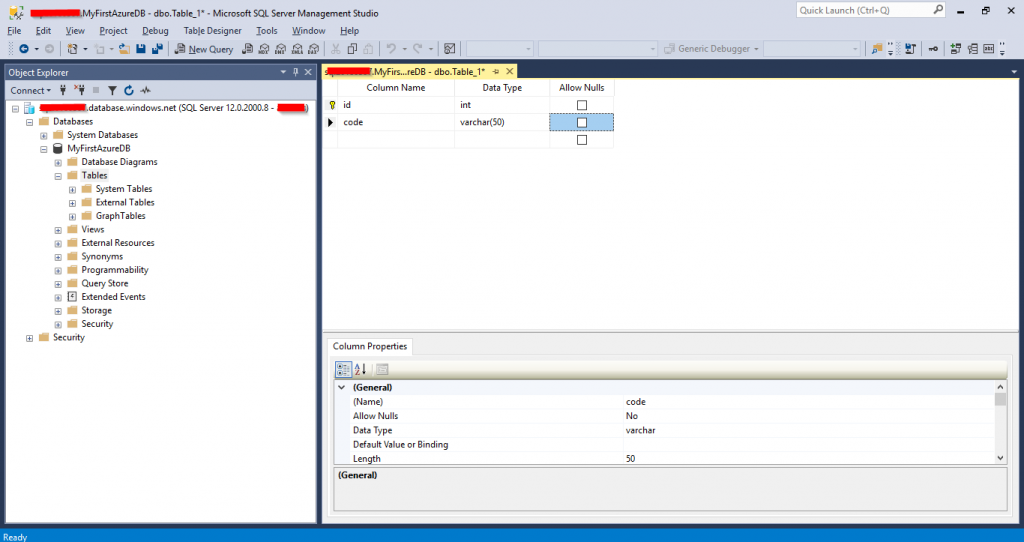Click the Categorized view icon in Column Properties
Screen dimensions: 1024x542
(x=344, y=370)
